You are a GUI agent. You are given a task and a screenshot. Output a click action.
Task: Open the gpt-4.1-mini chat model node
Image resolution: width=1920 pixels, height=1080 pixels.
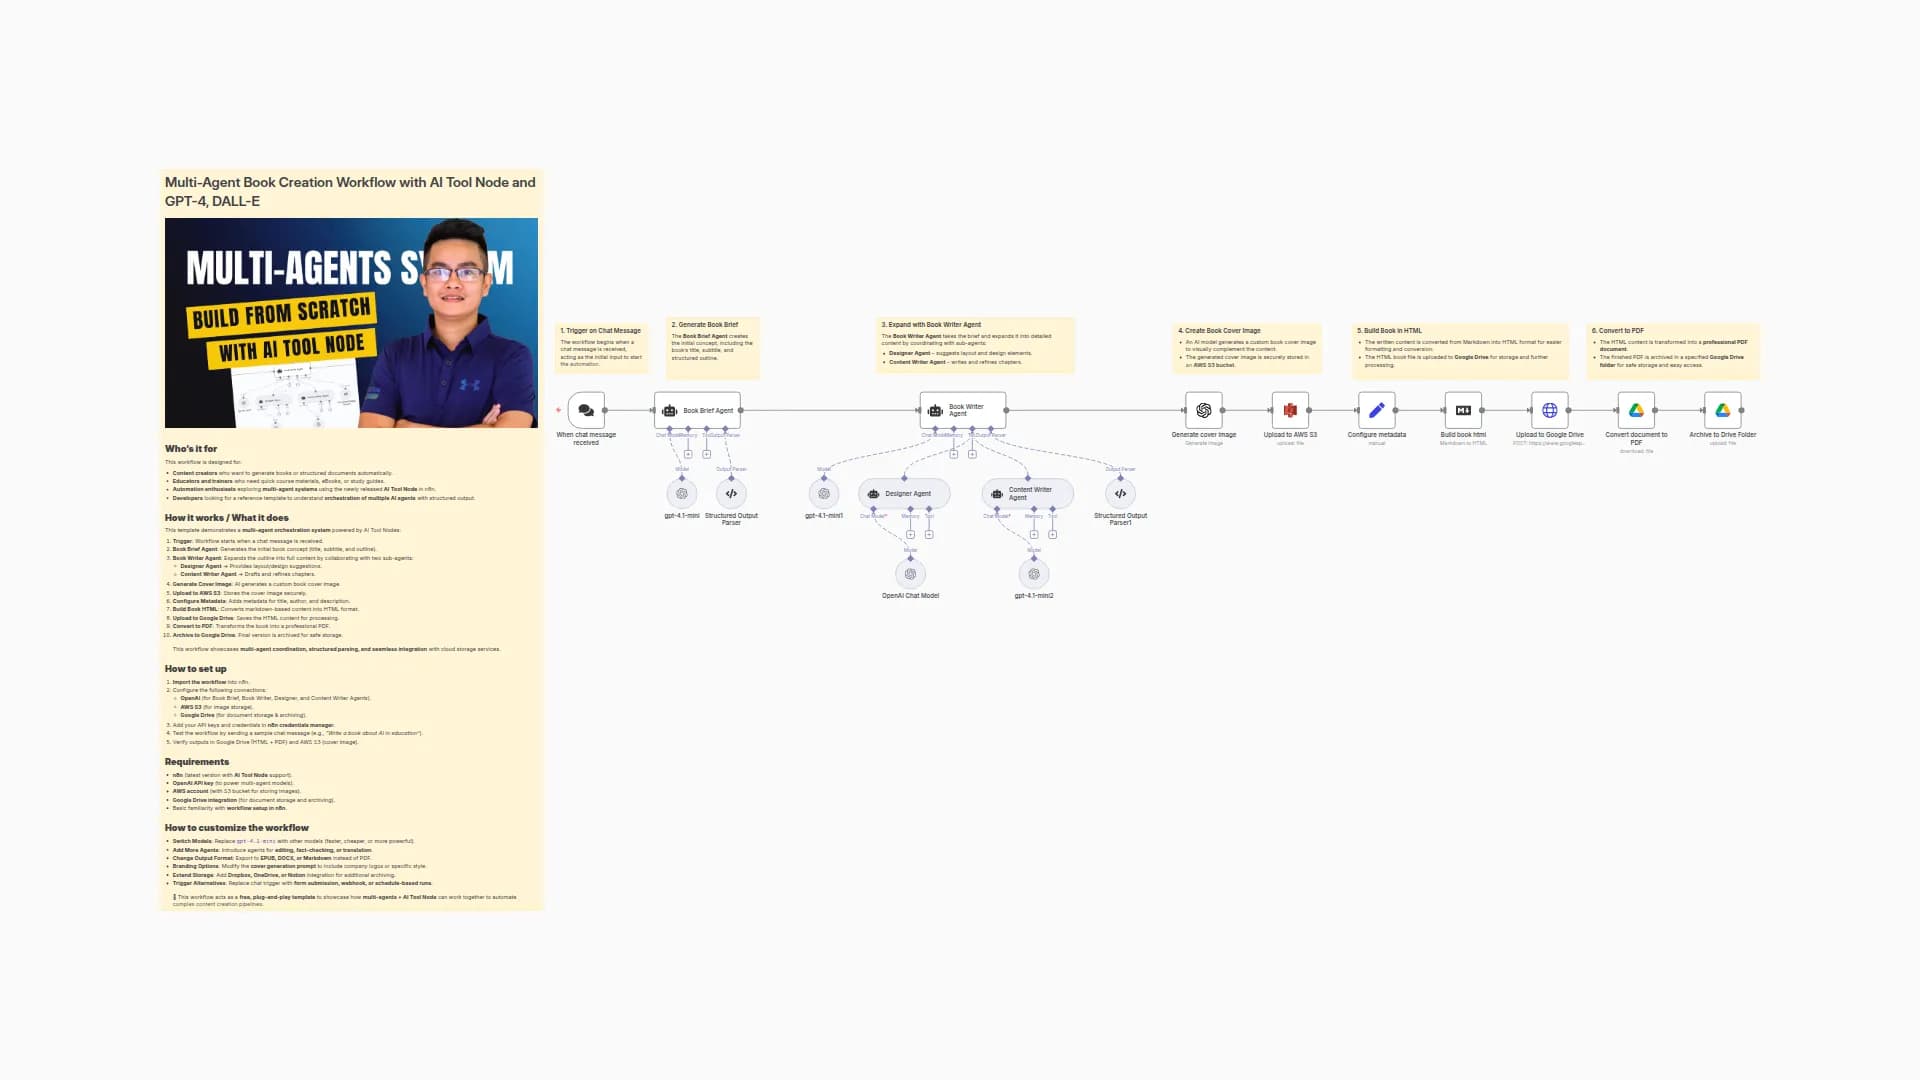[681, 493]
